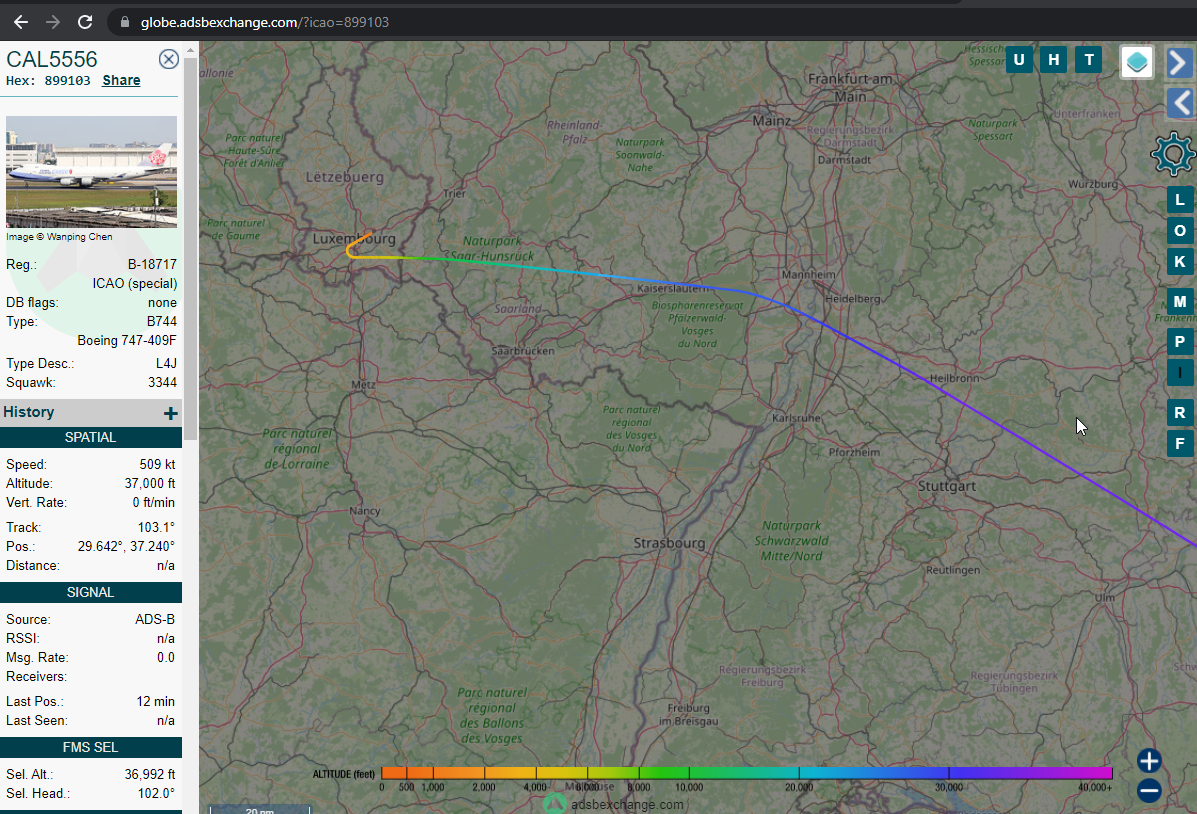Click the Luxembourg label on the map
1197x814 pixels.
[354, 239]
